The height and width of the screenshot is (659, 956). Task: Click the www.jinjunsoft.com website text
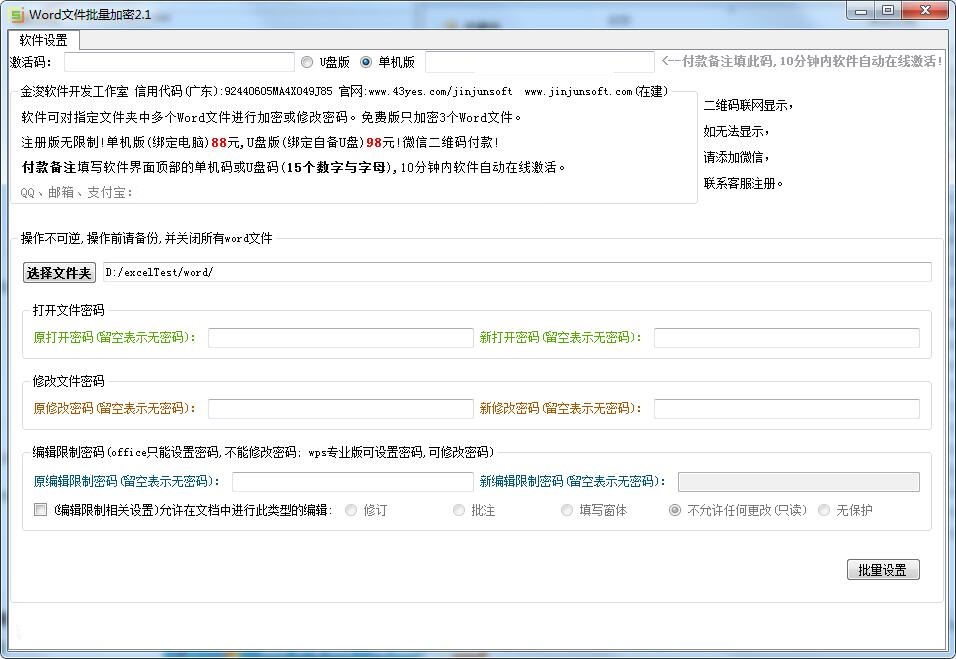(x=578, y=91)
